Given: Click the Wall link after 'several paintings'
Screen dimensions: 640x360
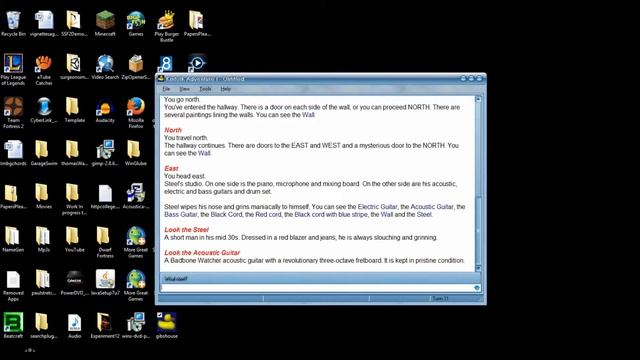Looking at the screenshot, I should pos(308,115).
